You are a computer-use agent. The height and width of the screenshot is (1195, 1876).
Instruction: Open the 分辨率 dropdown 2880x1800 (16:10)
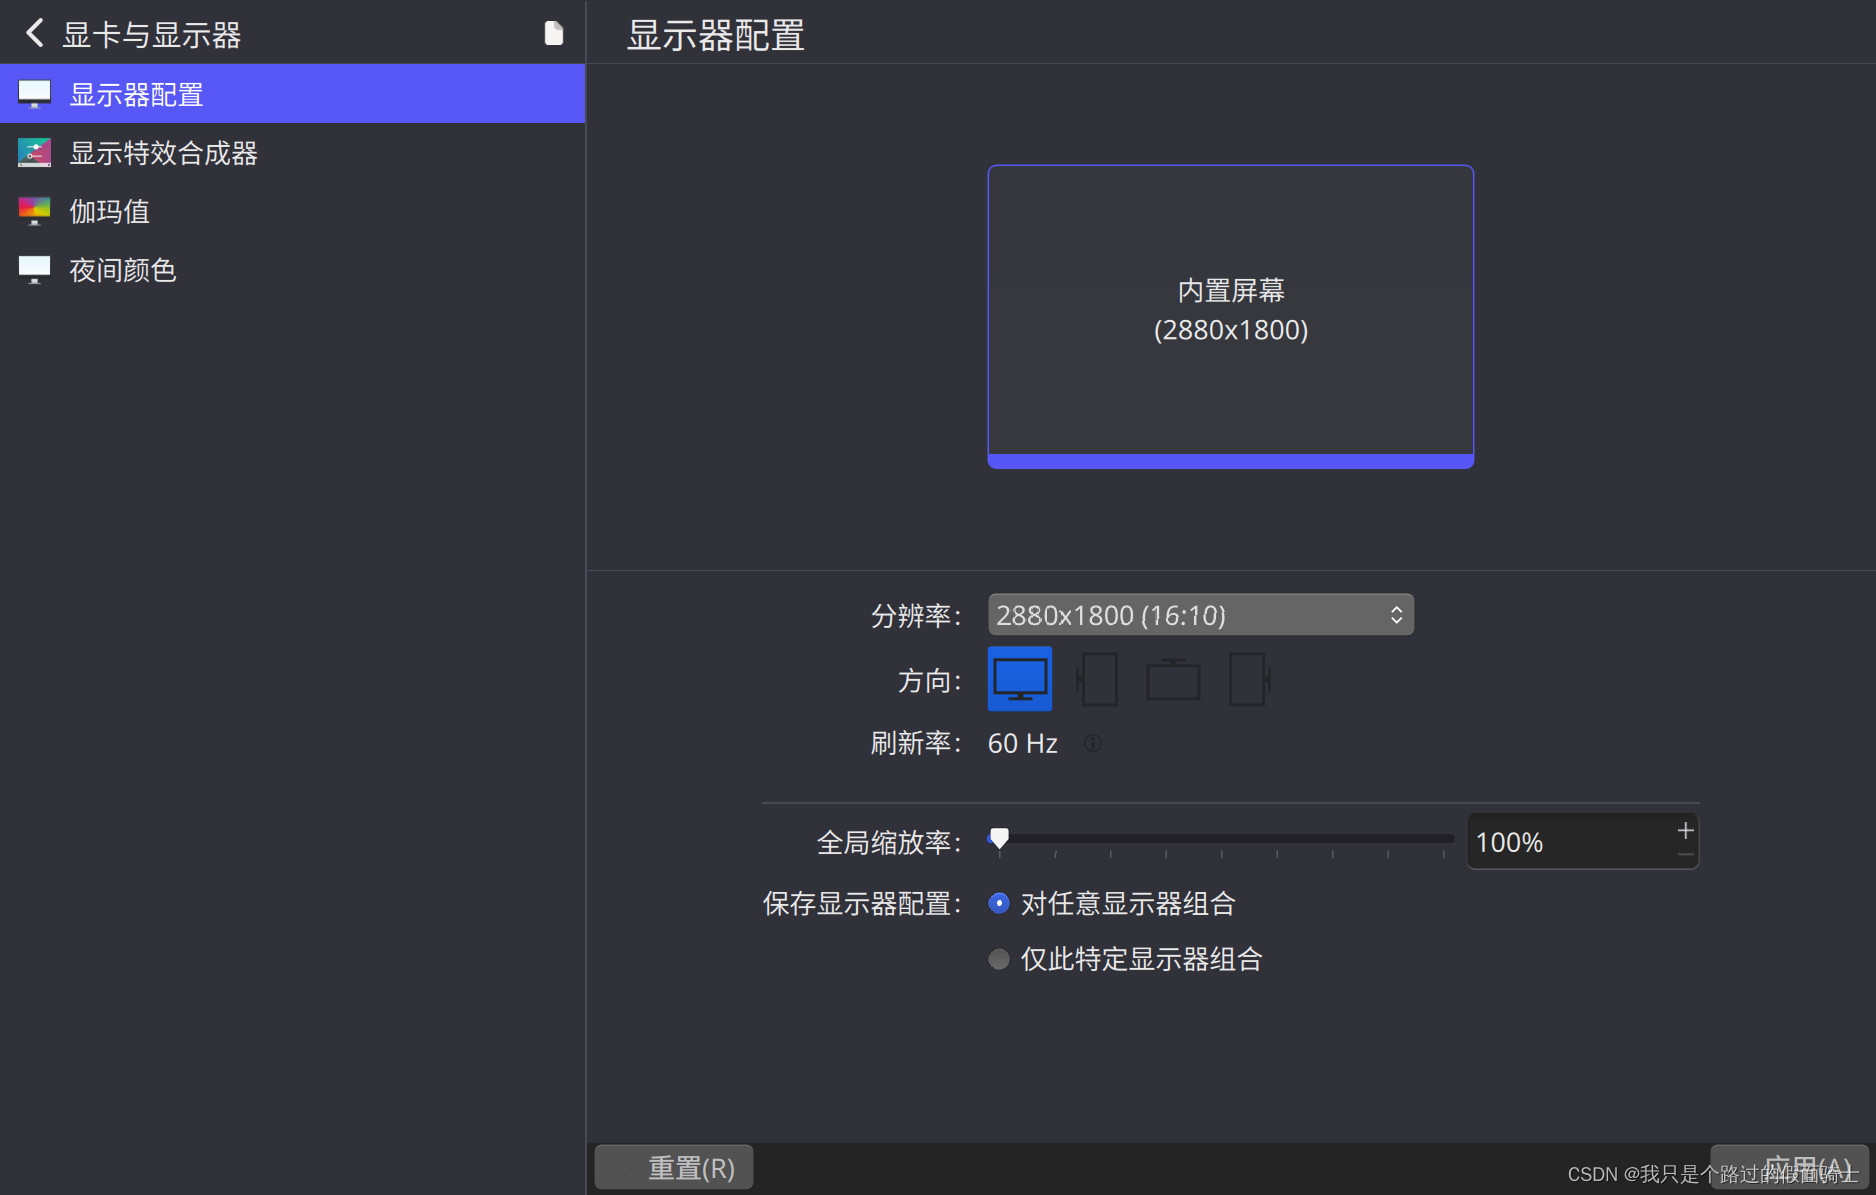coord(1200,615)
